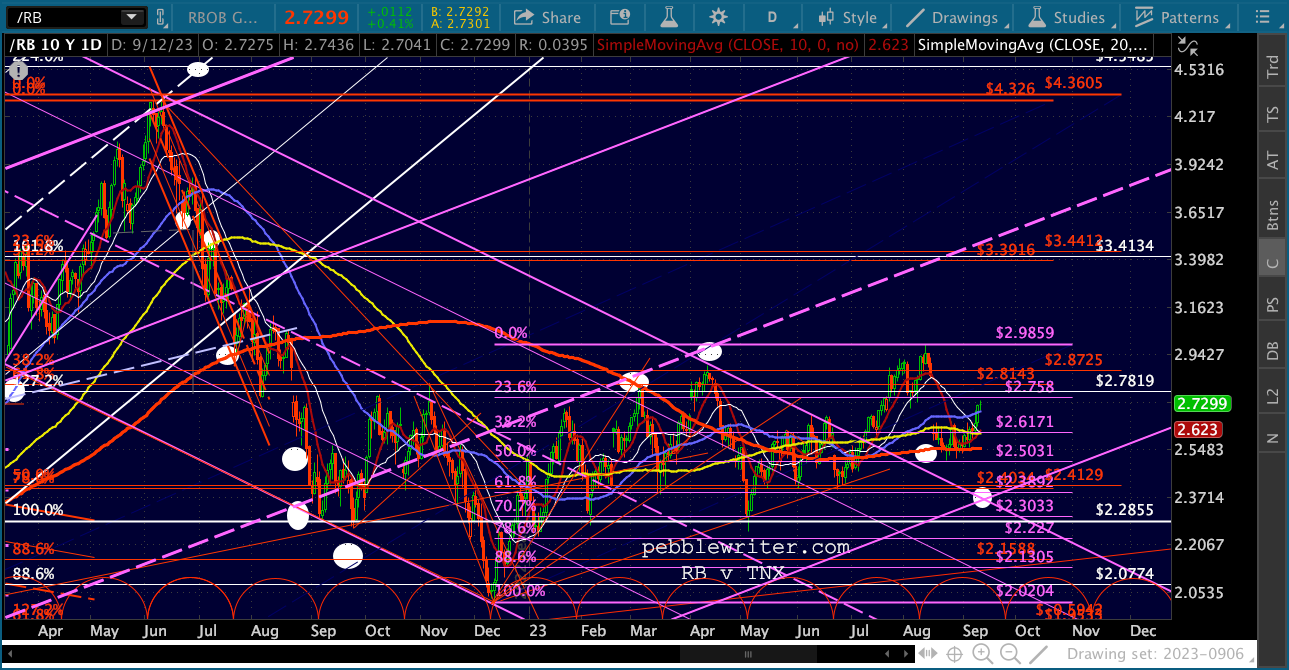Open chart settings gear icon

(x=718, y=17)
